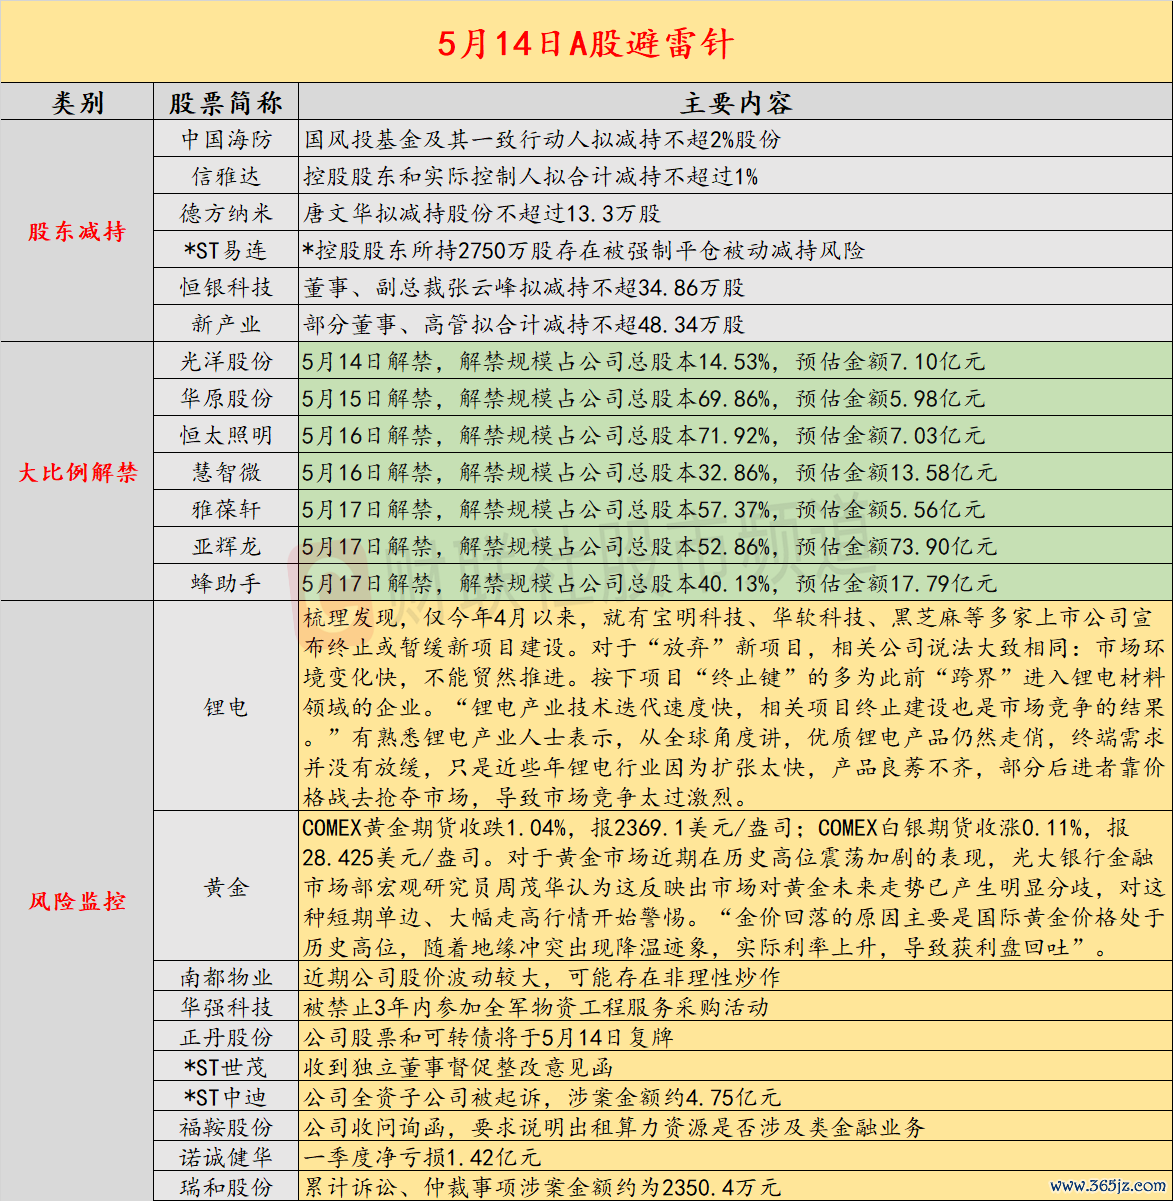The width and height of the screenshot is (1173, 1201).
Task: Select stock name 德方纳米
Action: click(x=226, y=213)
